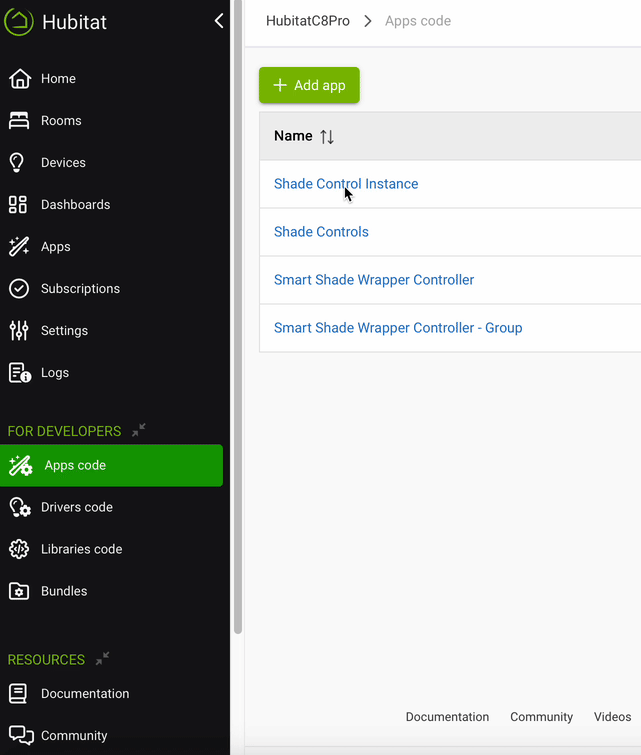Click the Devices light bulb icon
This screenshot has width=641, height=755.
pyautogui.click(x=16, y=162)
